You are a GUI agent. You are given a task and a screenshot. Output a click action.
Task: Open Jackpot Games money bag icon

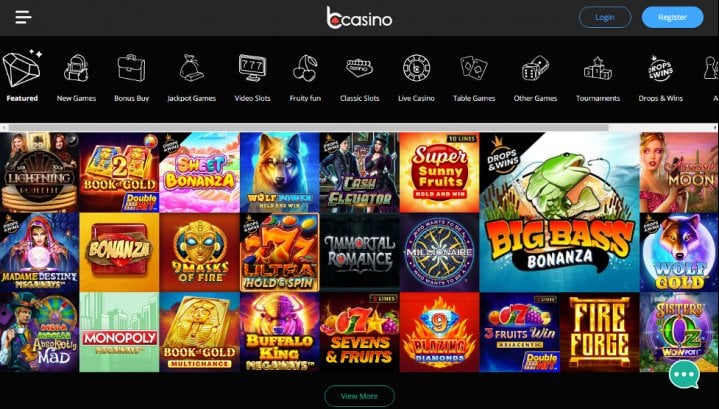[x=192, y=68]
